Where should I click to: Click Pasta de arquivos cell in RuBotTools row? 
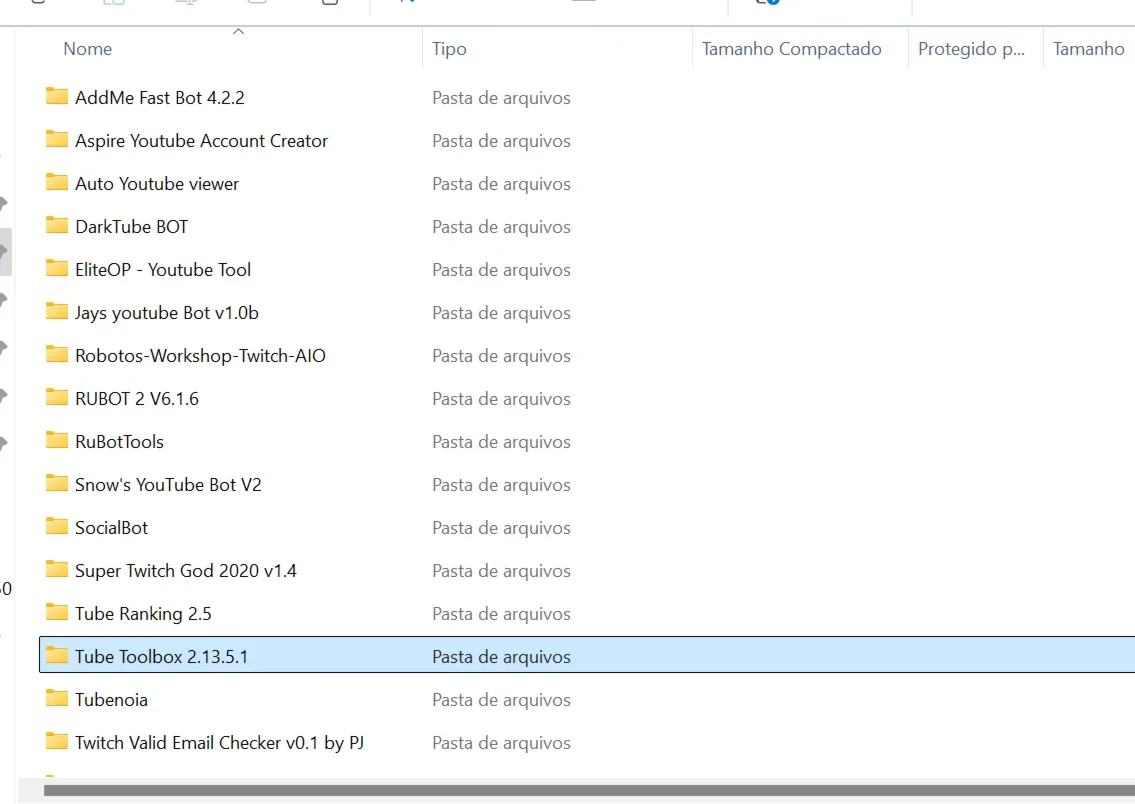click(501, 442)
